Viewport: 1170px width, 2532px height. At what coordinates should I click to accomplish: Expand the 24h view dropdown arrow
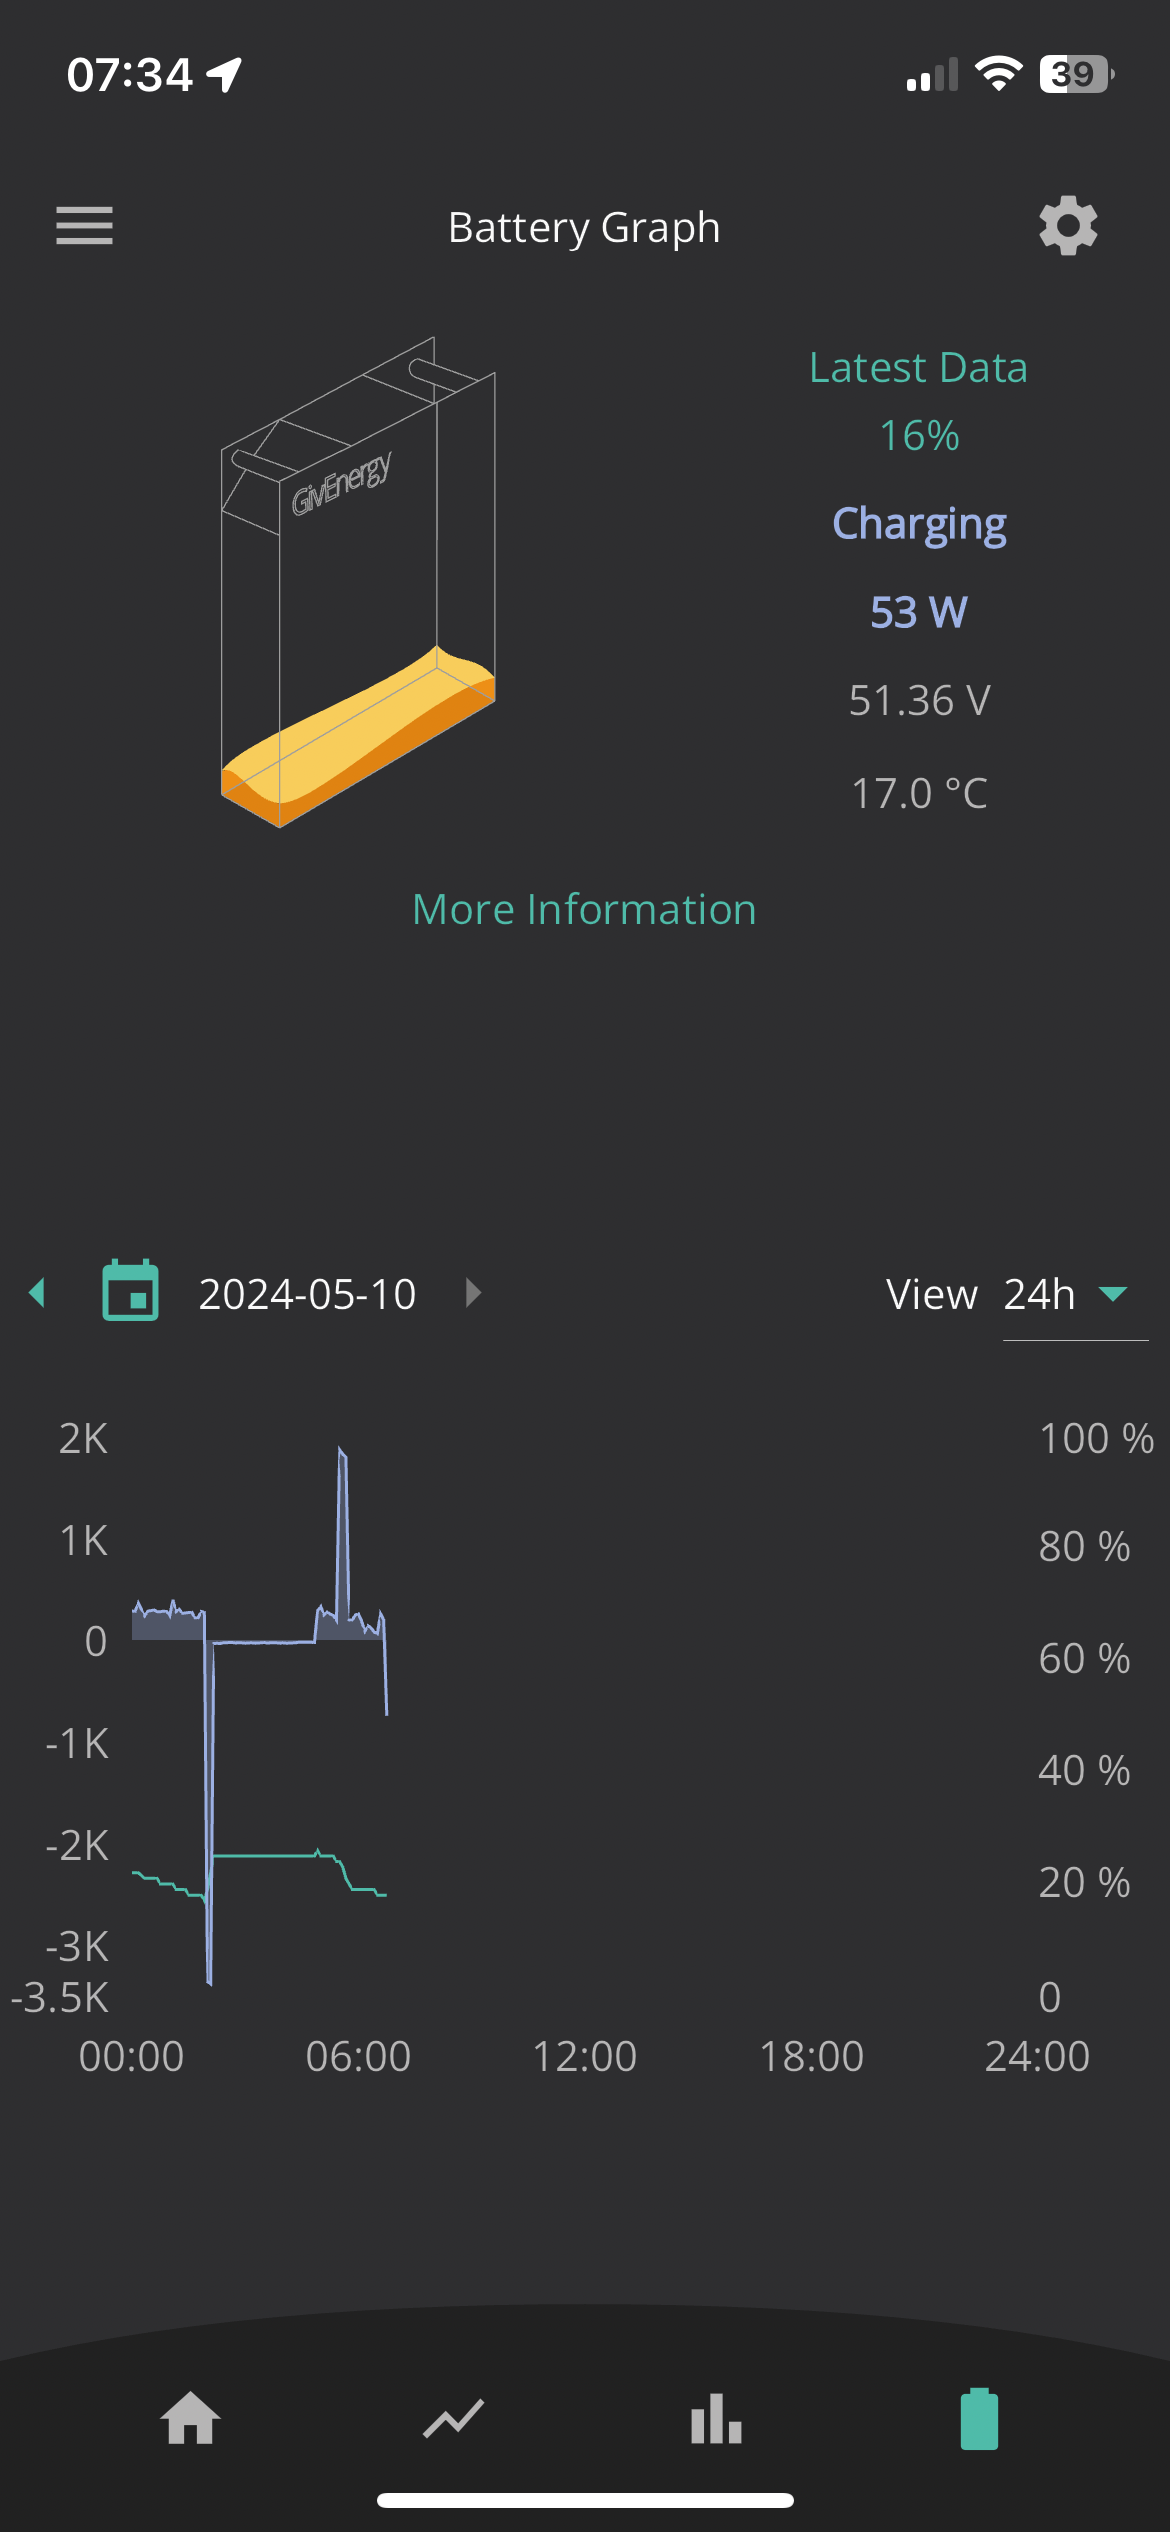[1113, 1294]
